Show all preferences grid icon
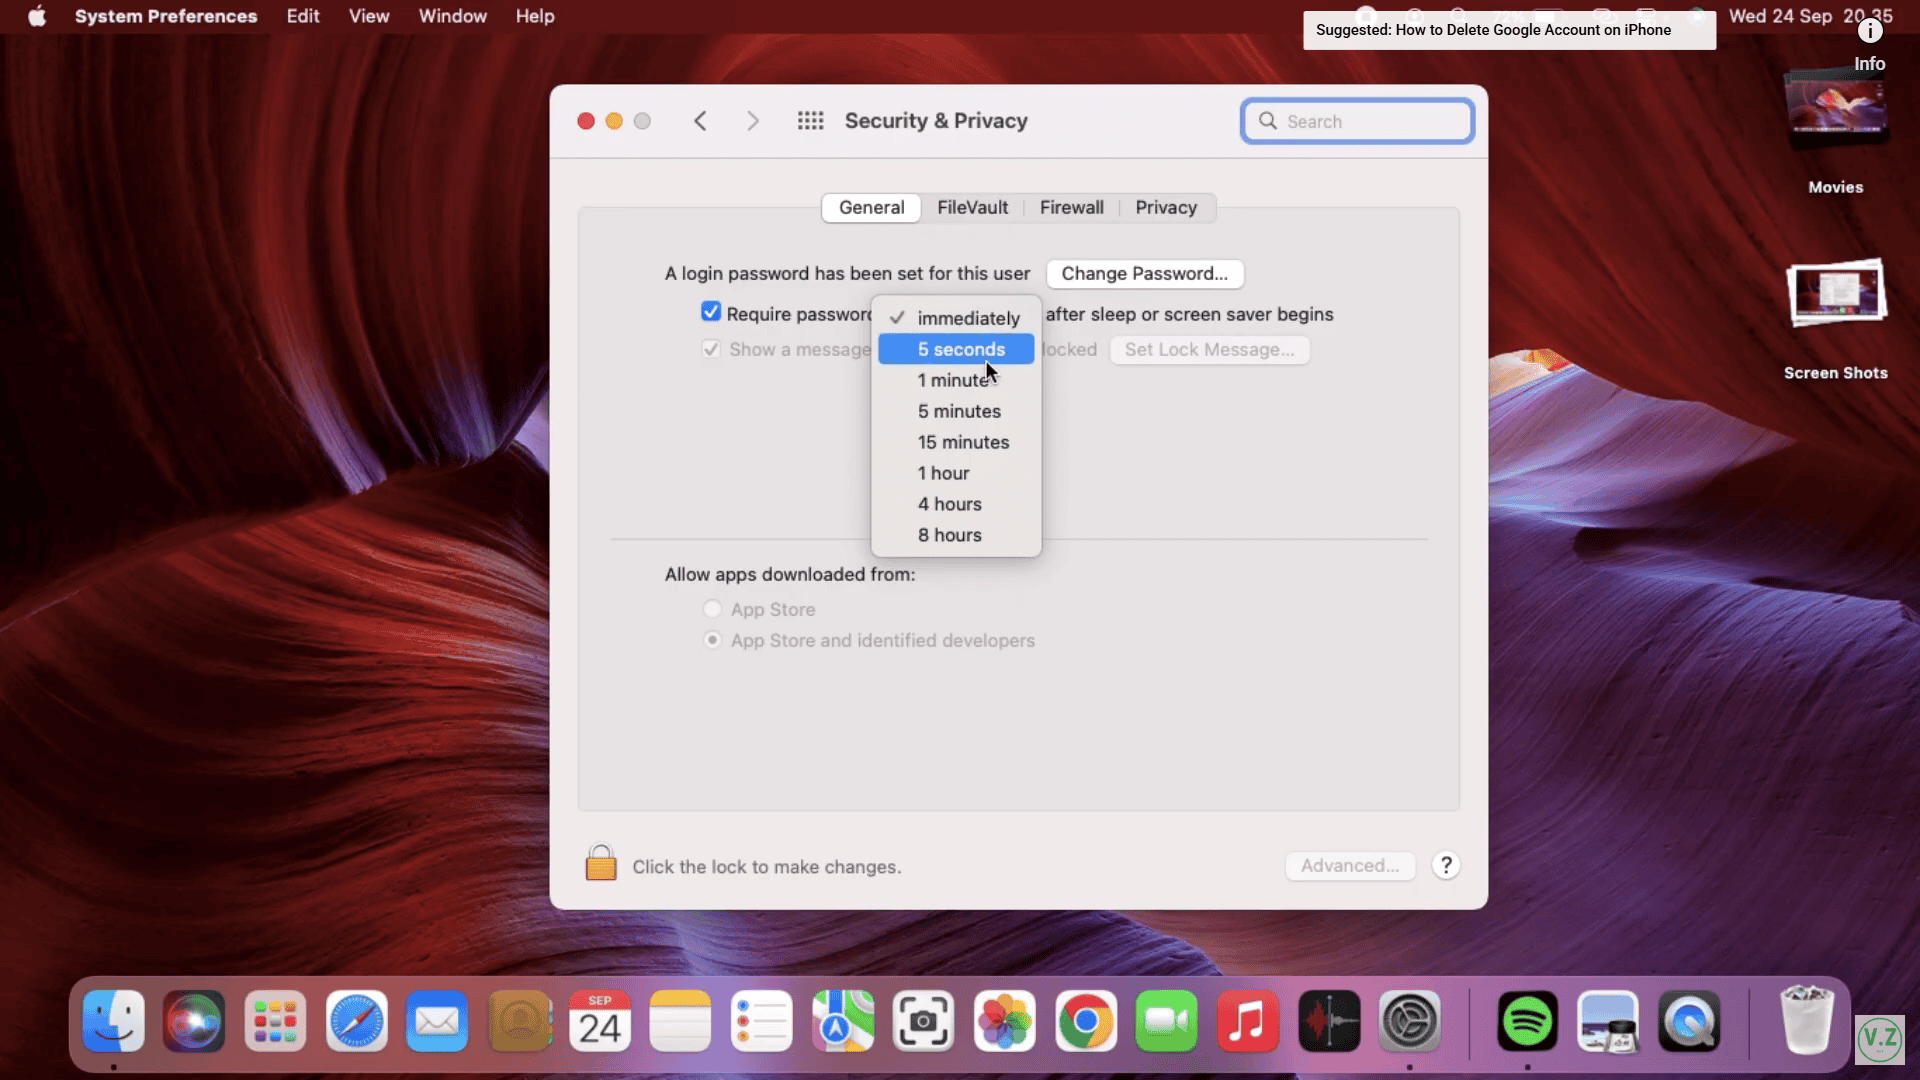 point(811,121)
